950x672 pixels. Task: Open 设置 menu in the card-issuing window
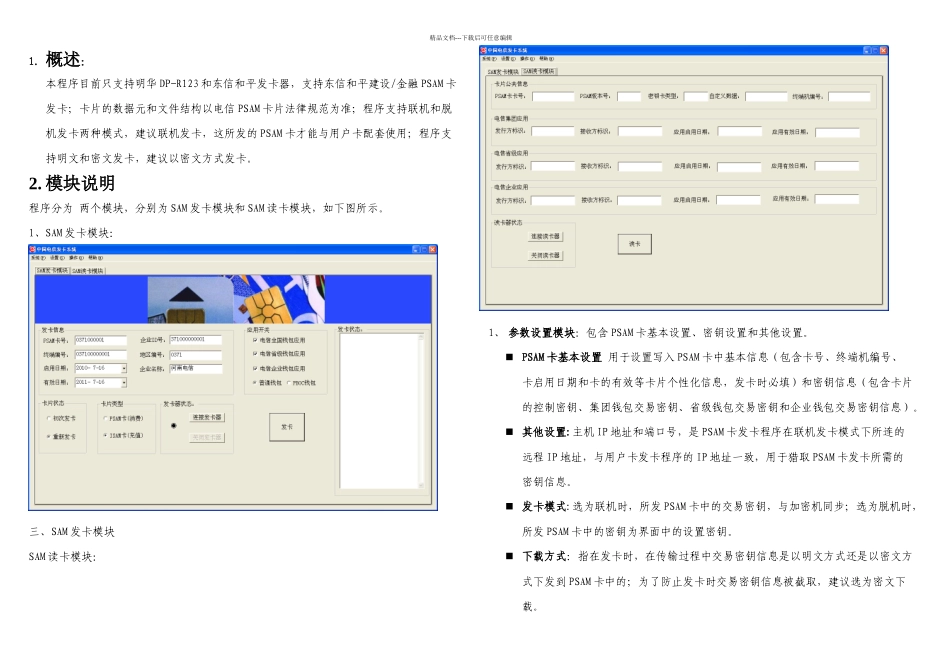56,258
